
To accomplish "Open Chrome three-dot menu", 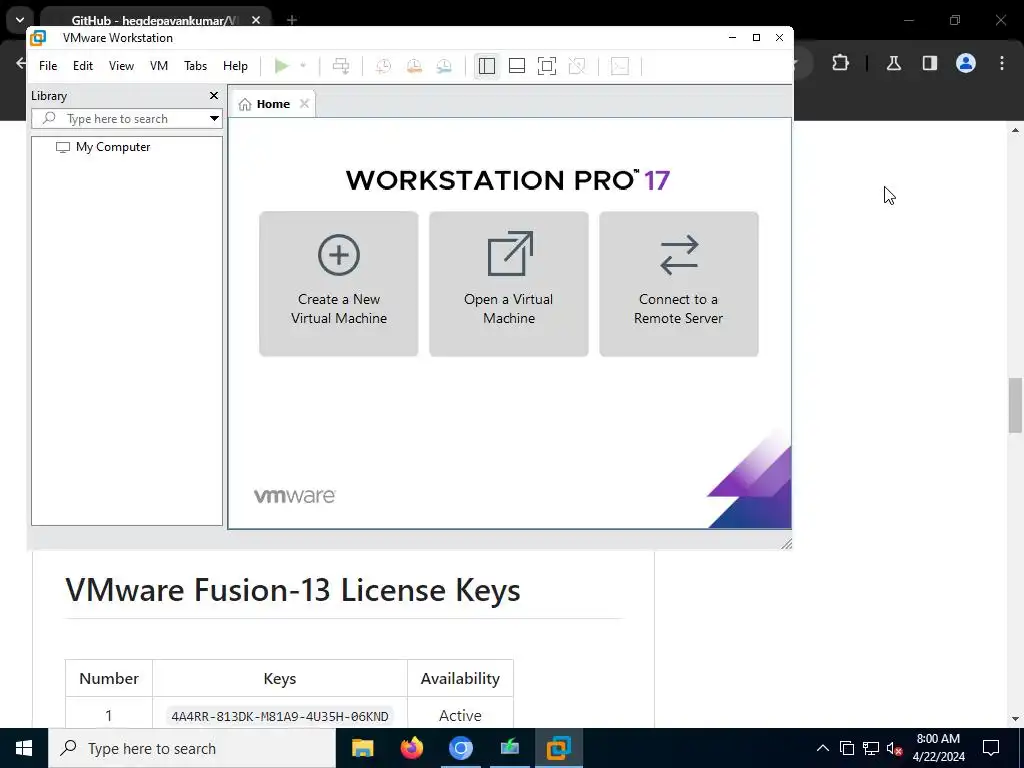I will click(1002, 63).
